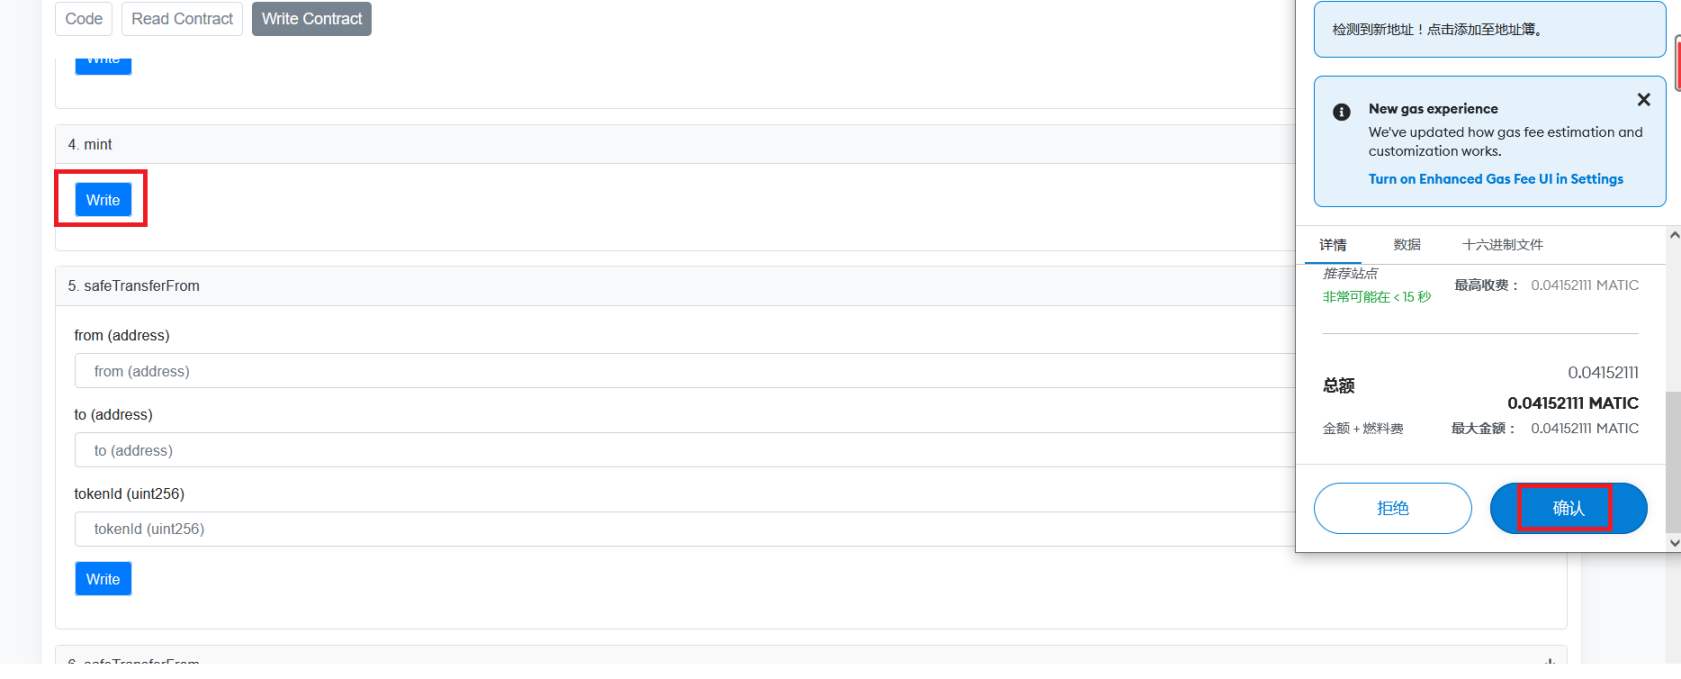Switch to the Code tab

coord(84,19)
